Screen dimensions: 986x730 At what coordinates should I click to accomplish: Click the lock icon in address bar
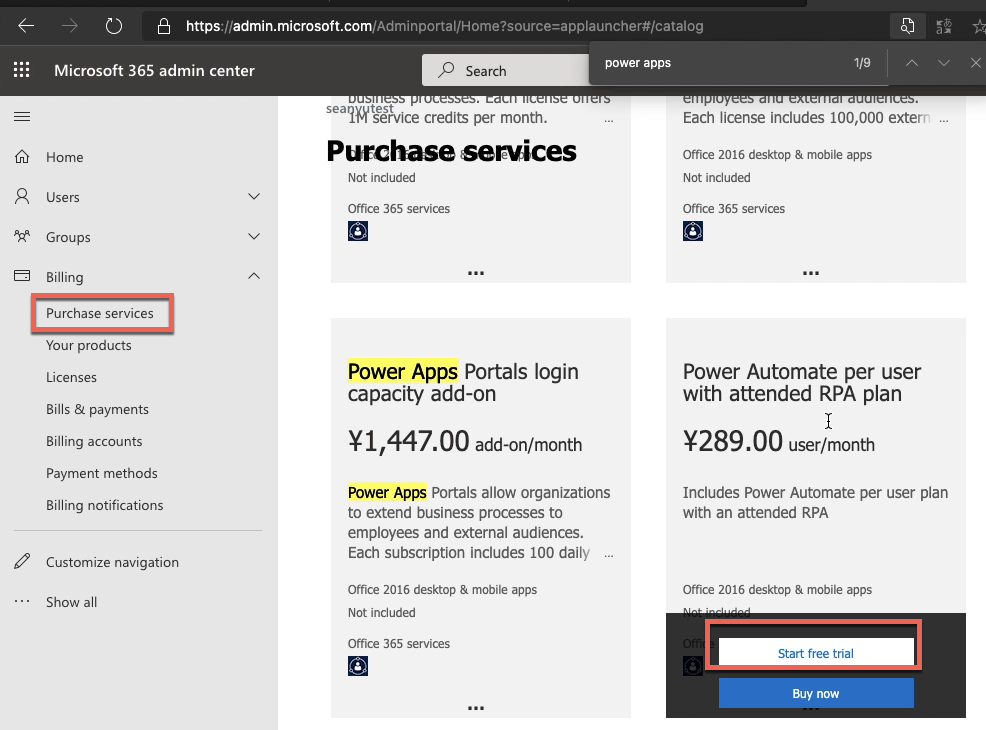(x=163, y=26)
